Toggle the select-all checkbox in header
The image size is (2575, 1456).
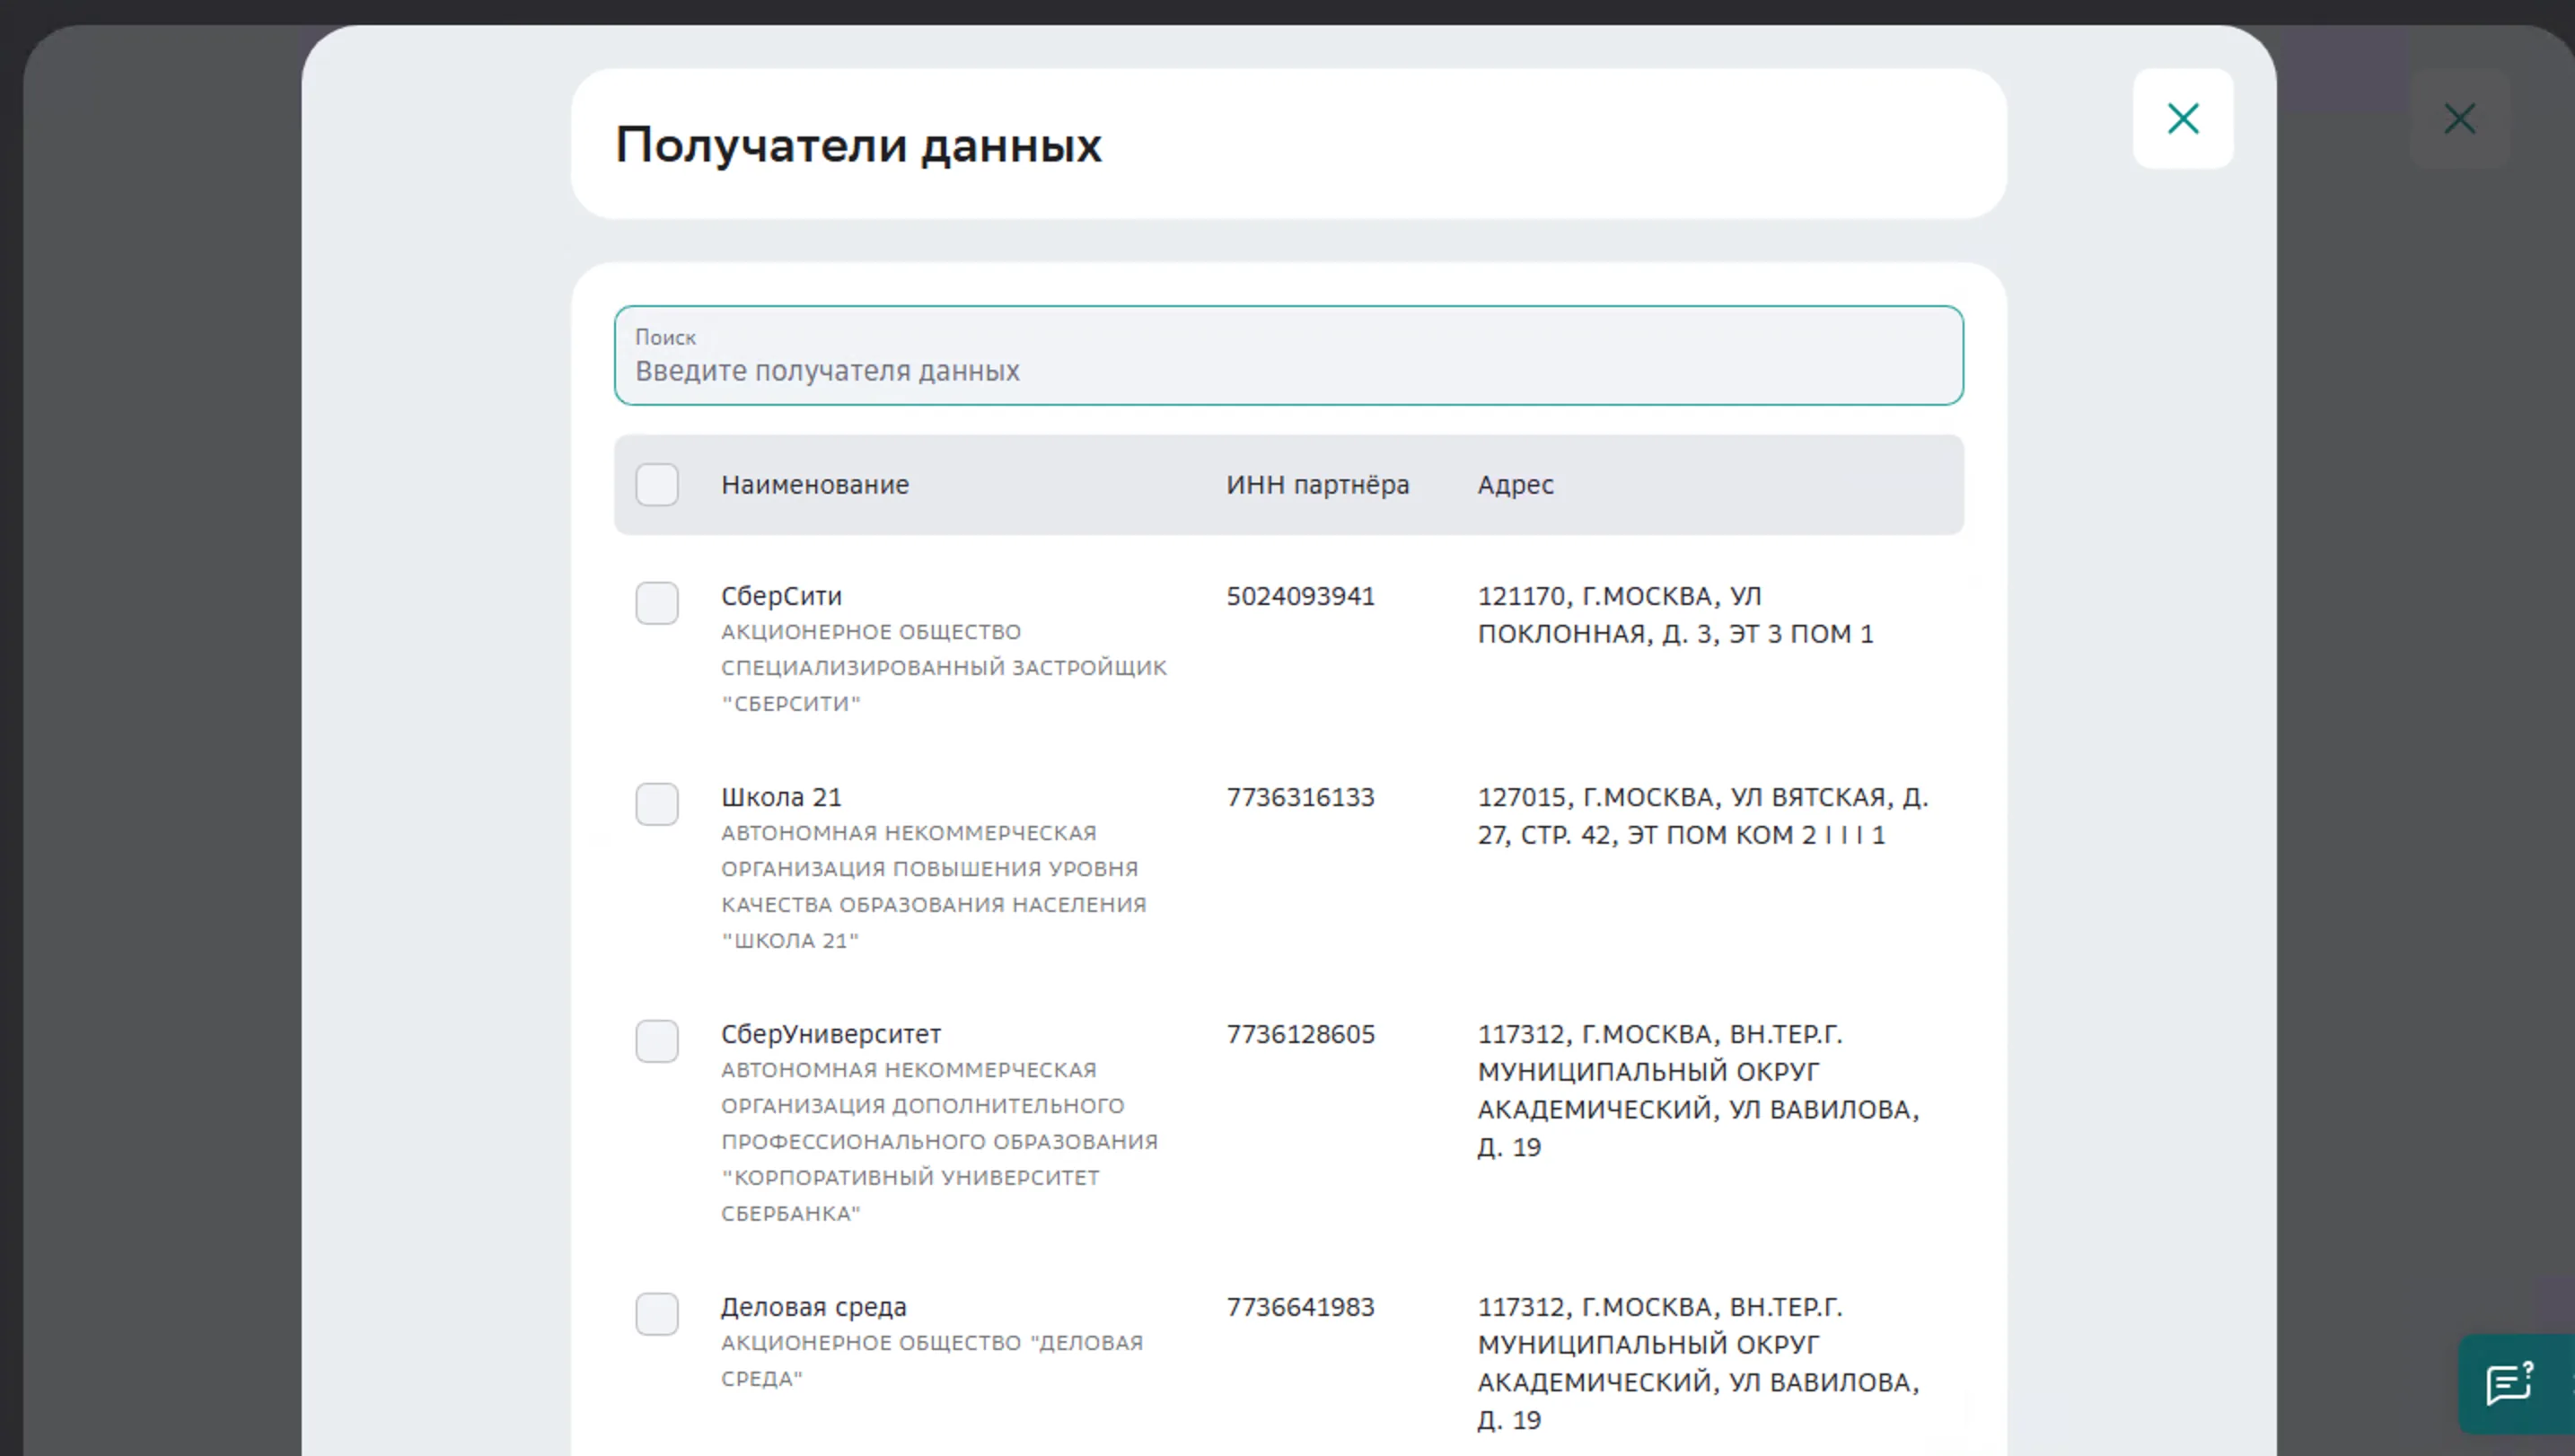657,485
